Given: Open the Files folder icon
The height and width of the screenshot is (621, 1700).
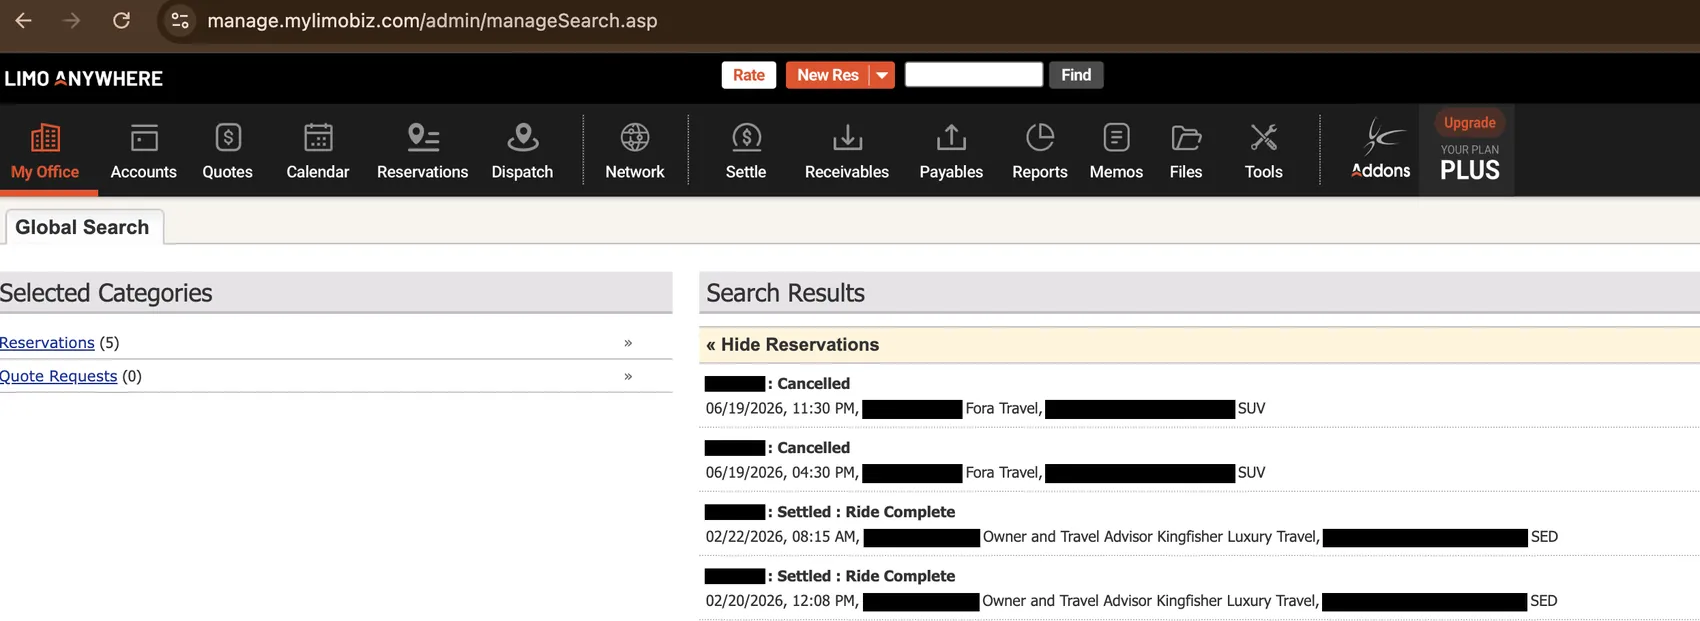Looking at the screenshot, I should pyautogui.click(x=1186, y=138).
